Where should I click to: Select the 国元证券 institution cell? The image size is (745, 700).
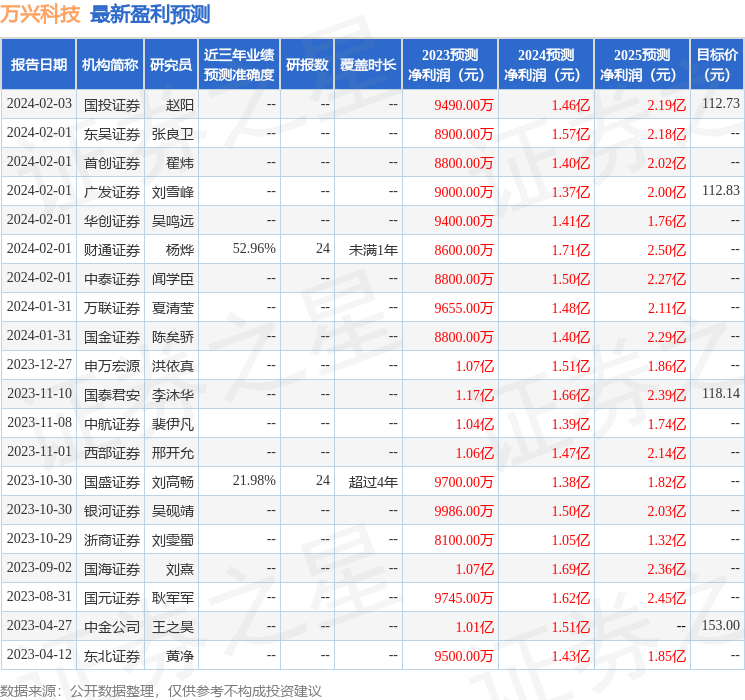[112, 598]
